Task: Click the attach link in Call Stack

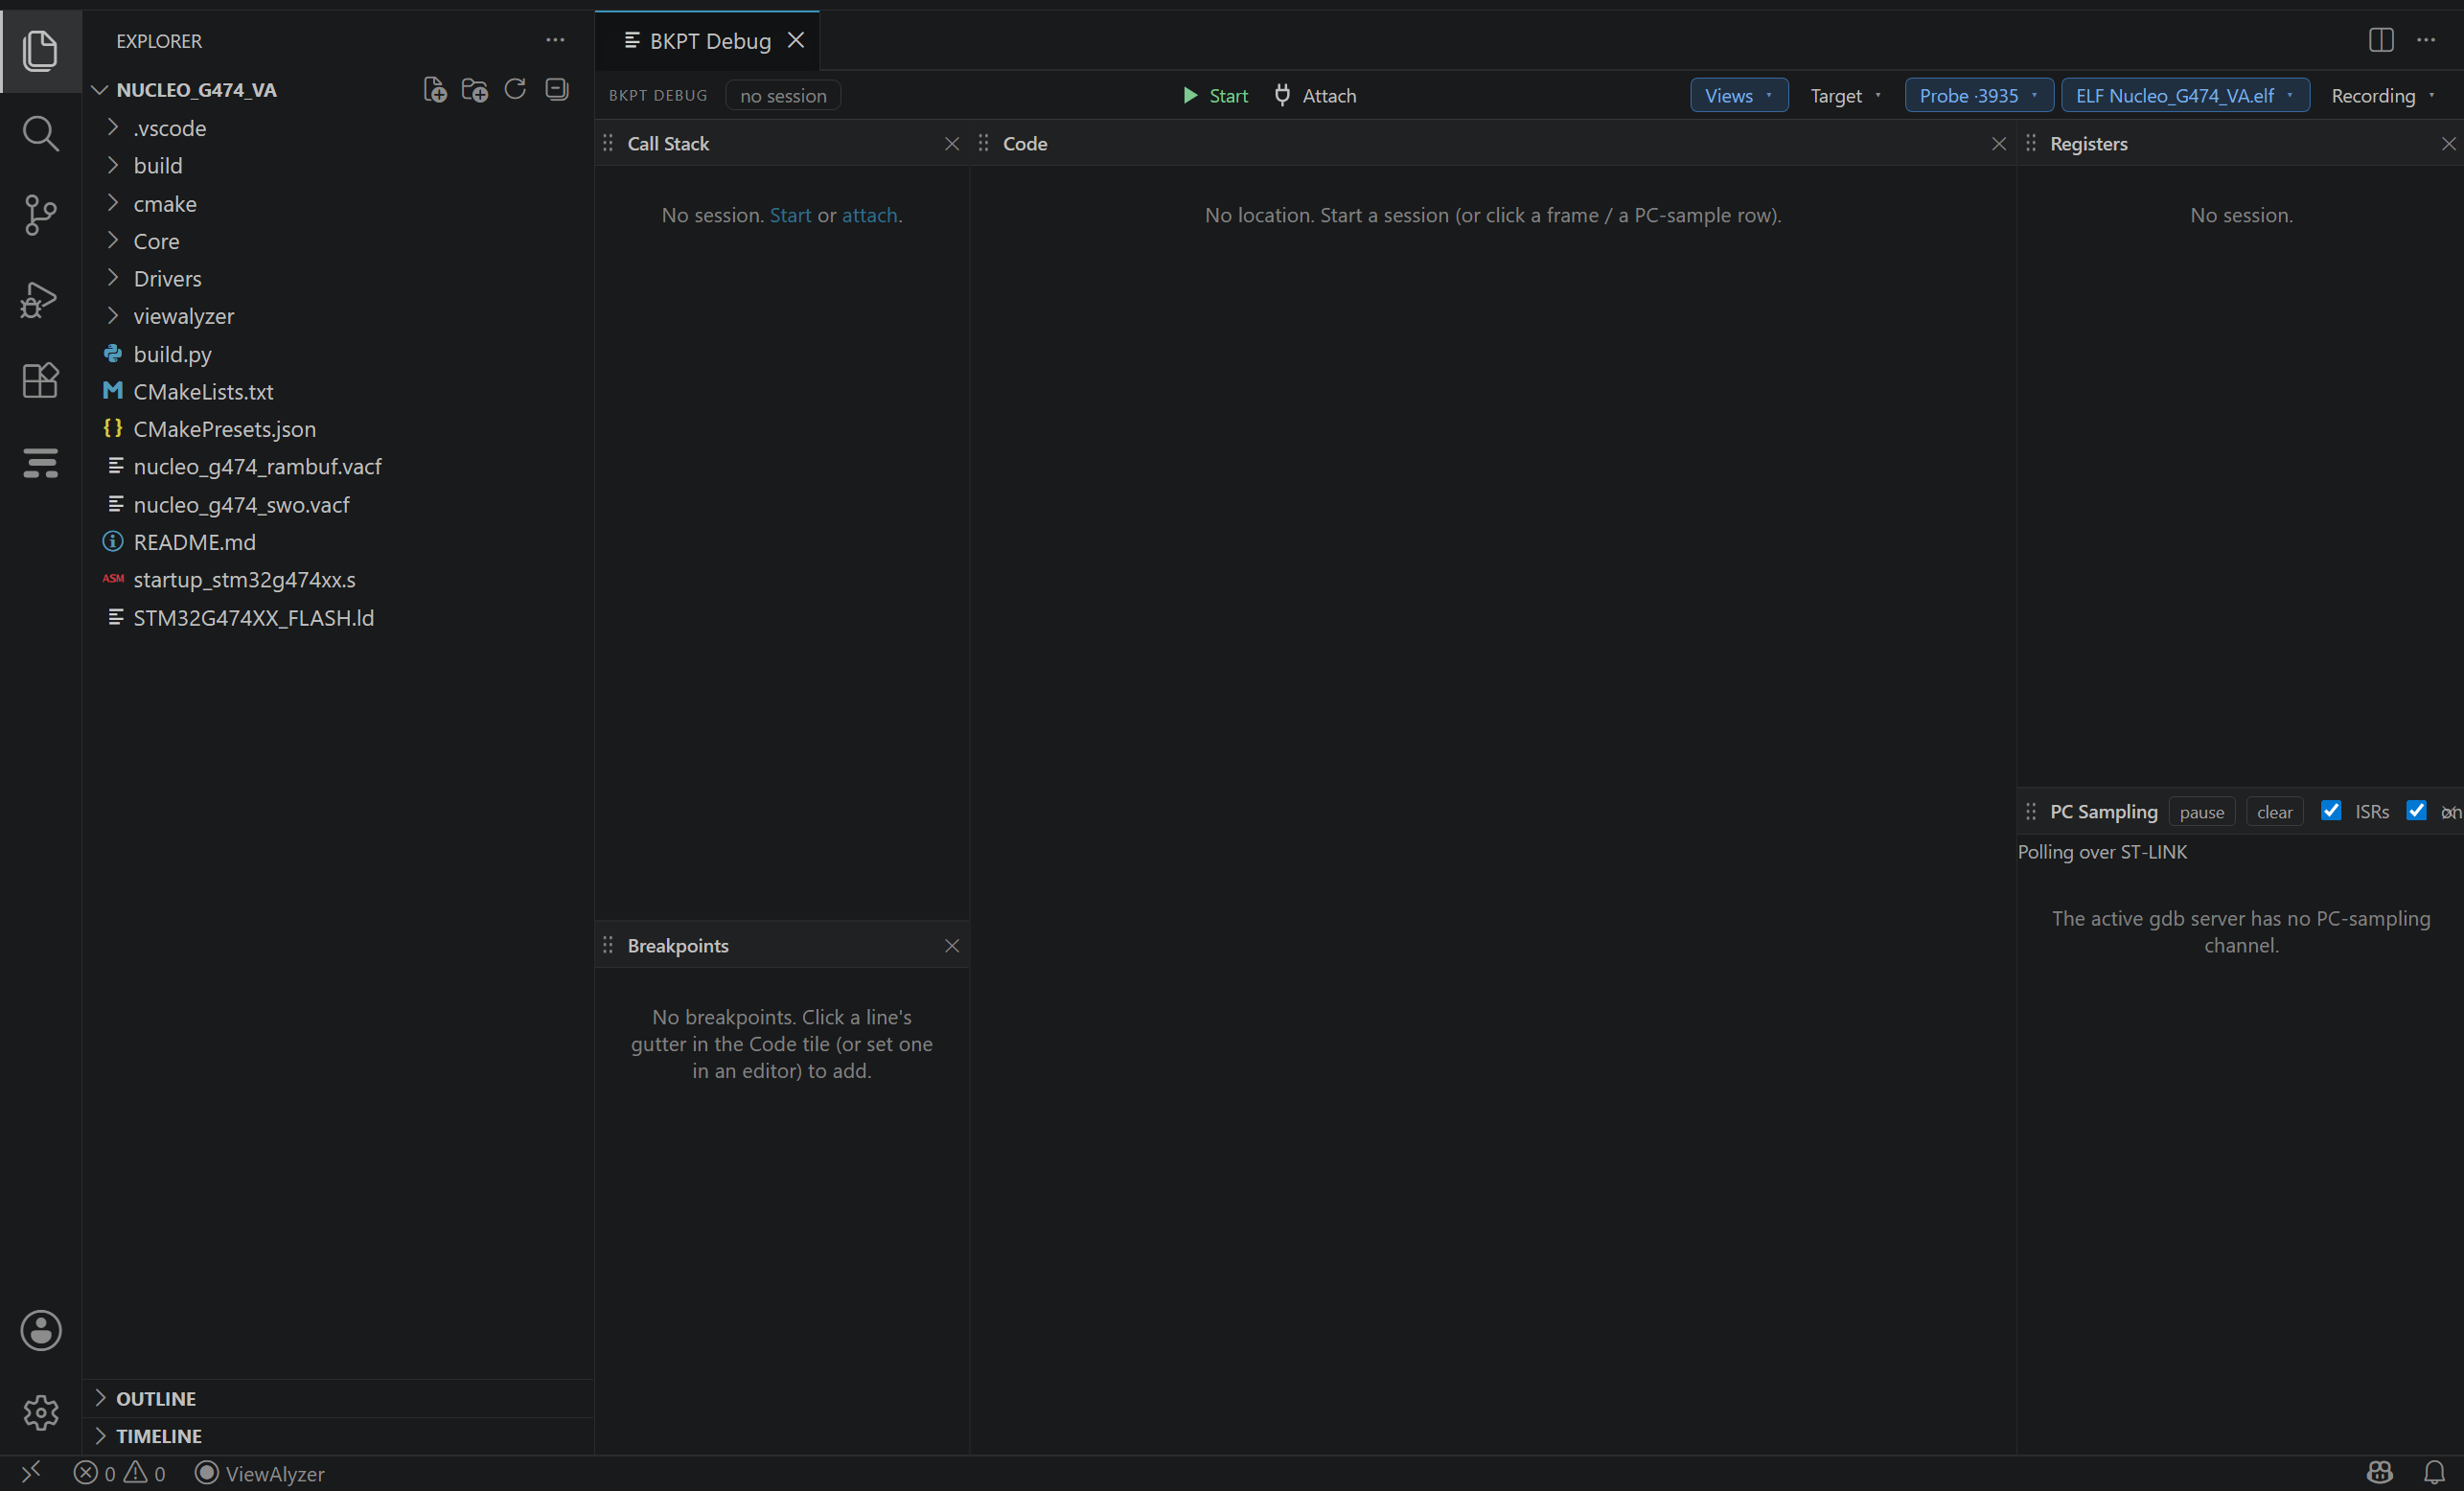Action: click(869, 215)
